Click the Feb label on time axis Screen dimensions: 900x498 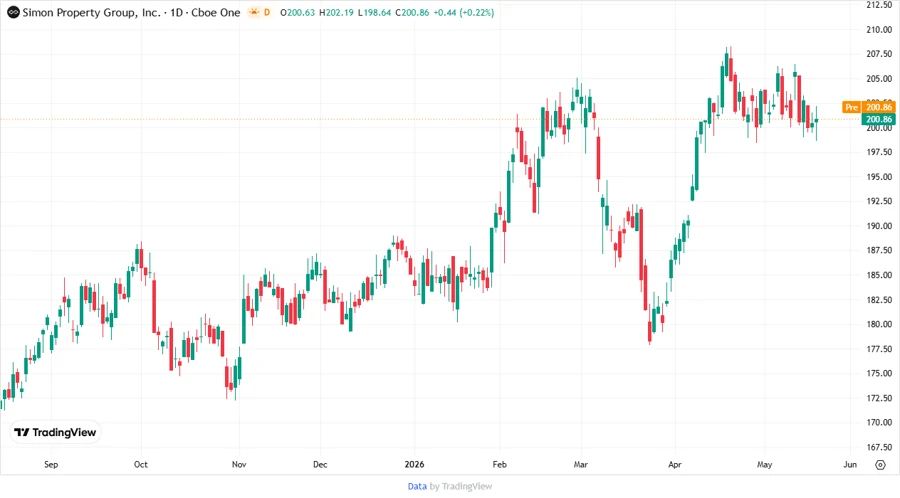[x=500, y=465]
